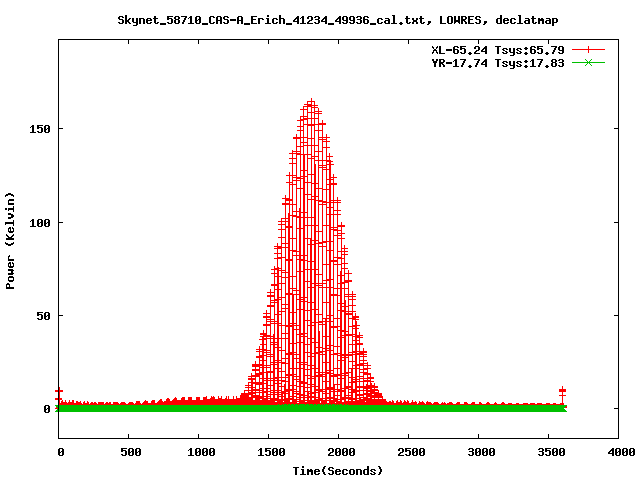Click the red XL legend line sample

pos(588,50)
